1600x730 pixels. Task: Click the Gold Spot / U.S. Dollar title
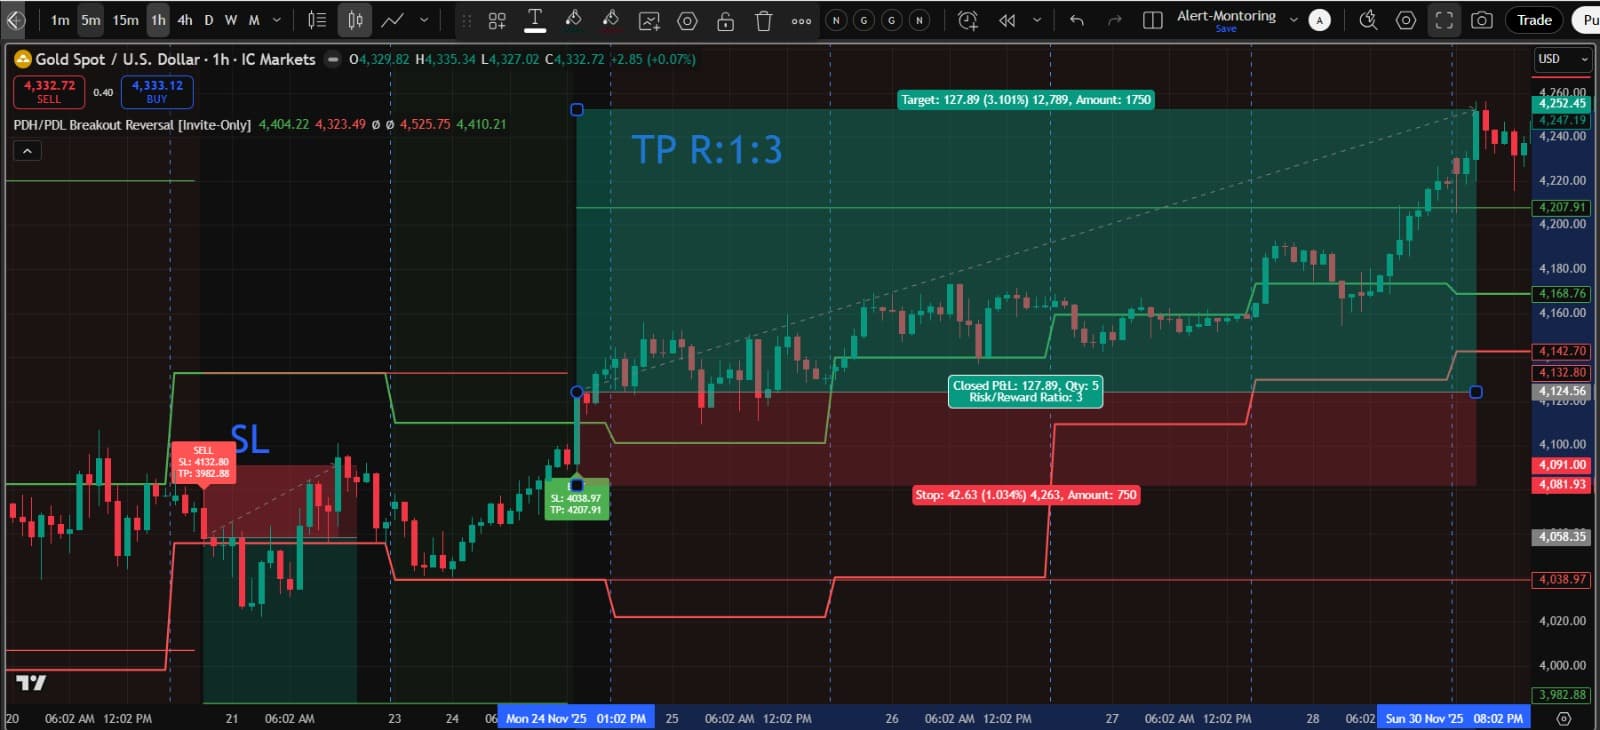117,59
